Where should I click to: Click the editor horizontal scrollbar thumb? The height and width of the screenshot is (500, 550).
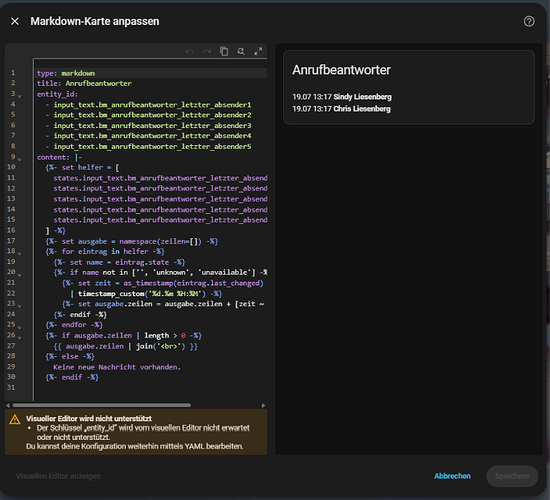pos(102,405)
